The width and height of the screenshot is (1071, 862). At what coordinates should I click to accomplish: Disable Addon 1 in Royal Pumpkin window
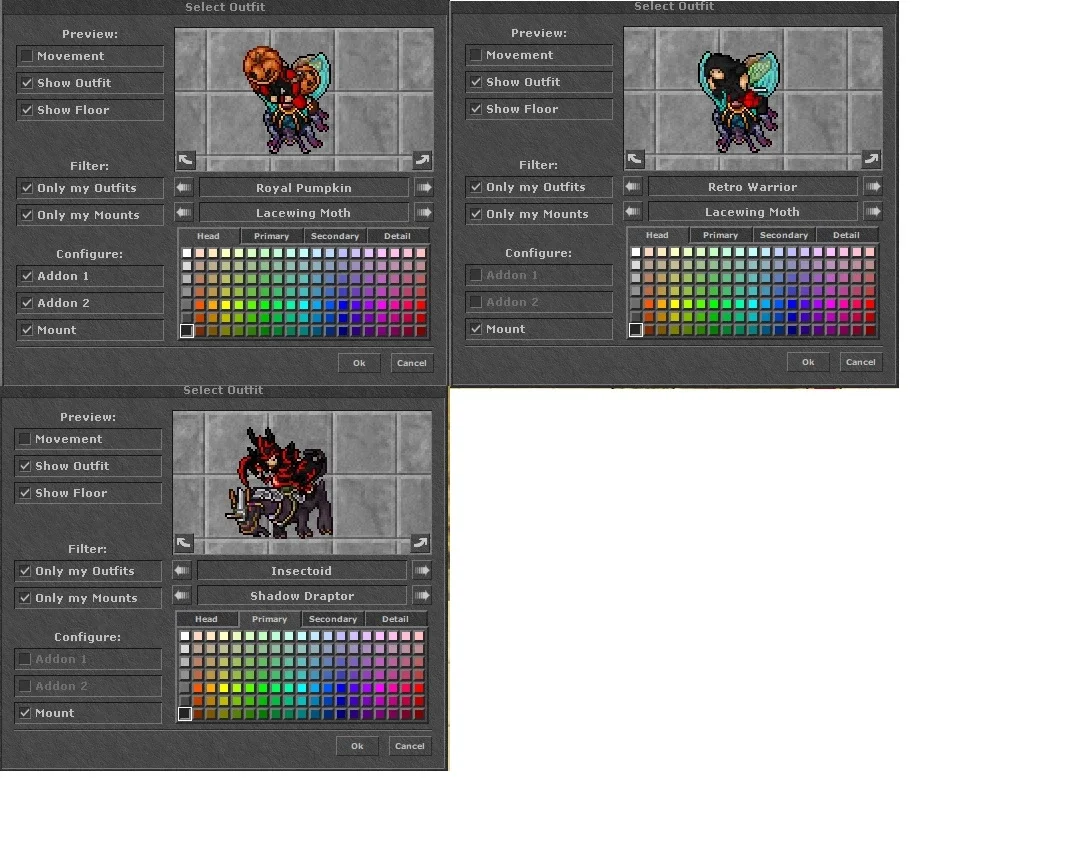pos(89,276)
